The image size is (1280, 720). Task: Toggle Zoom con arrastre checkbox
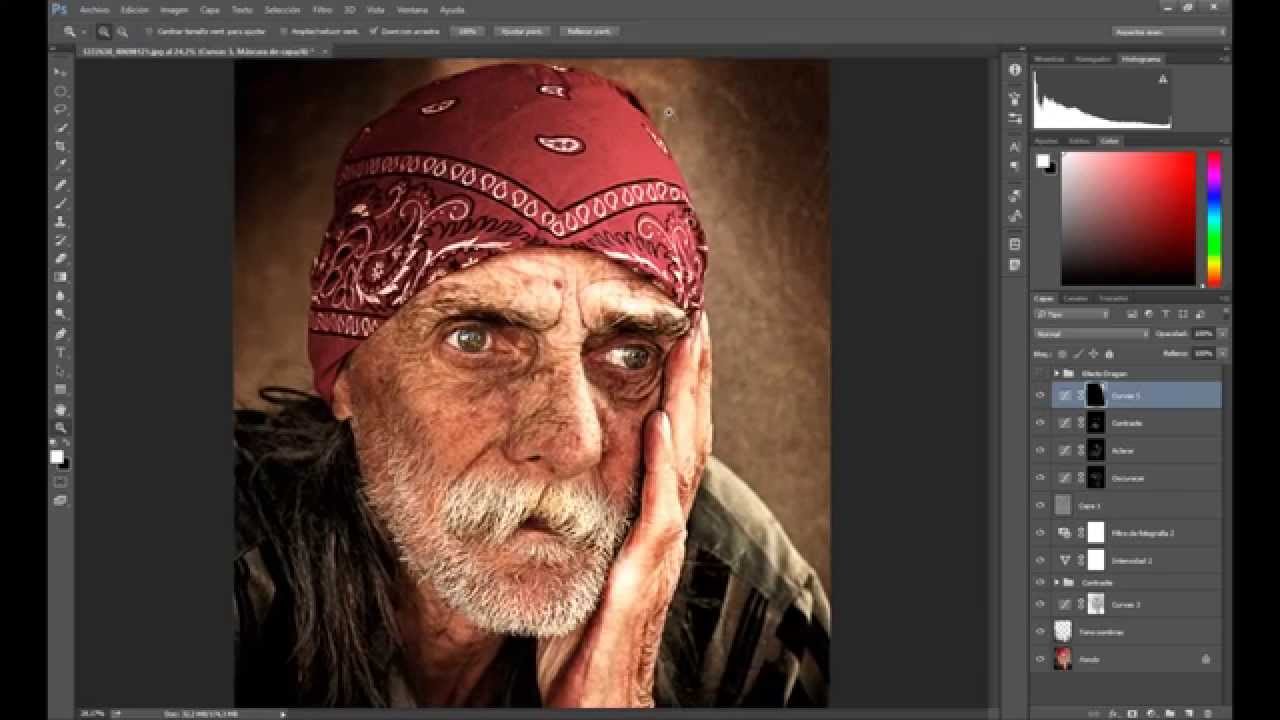coord(373,31)
